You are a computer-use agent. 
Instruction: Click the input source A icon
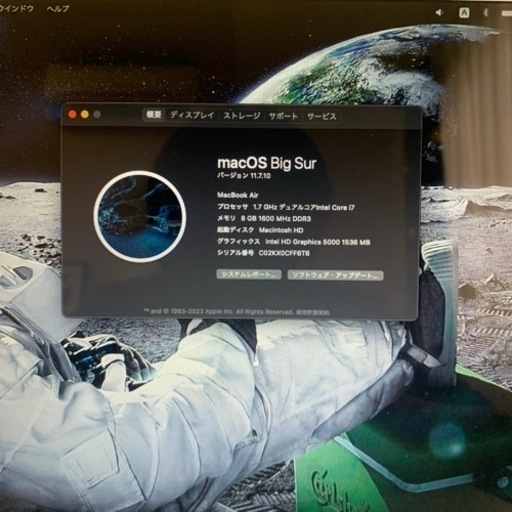pyautogui.click(x=464, y=13)
